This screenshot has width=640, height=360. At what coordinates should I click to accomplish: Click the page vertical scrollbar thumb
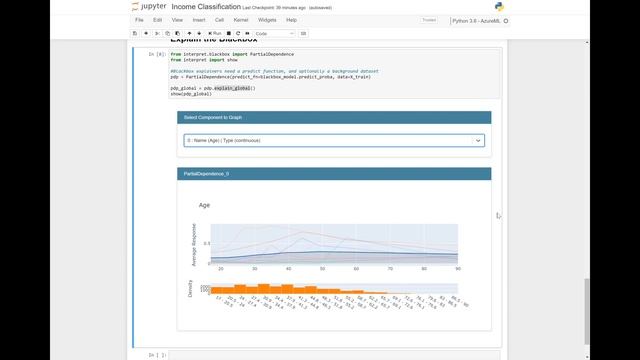(587, 311)
